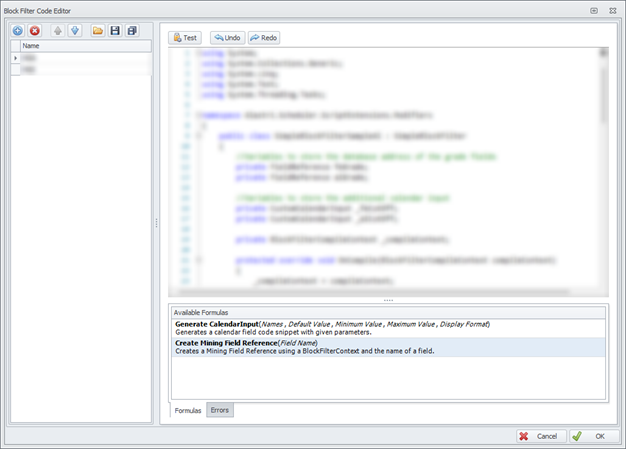Click the Save All disks icon
The width and height of the screenshot is (626, 449).
(x=132, y=31)
